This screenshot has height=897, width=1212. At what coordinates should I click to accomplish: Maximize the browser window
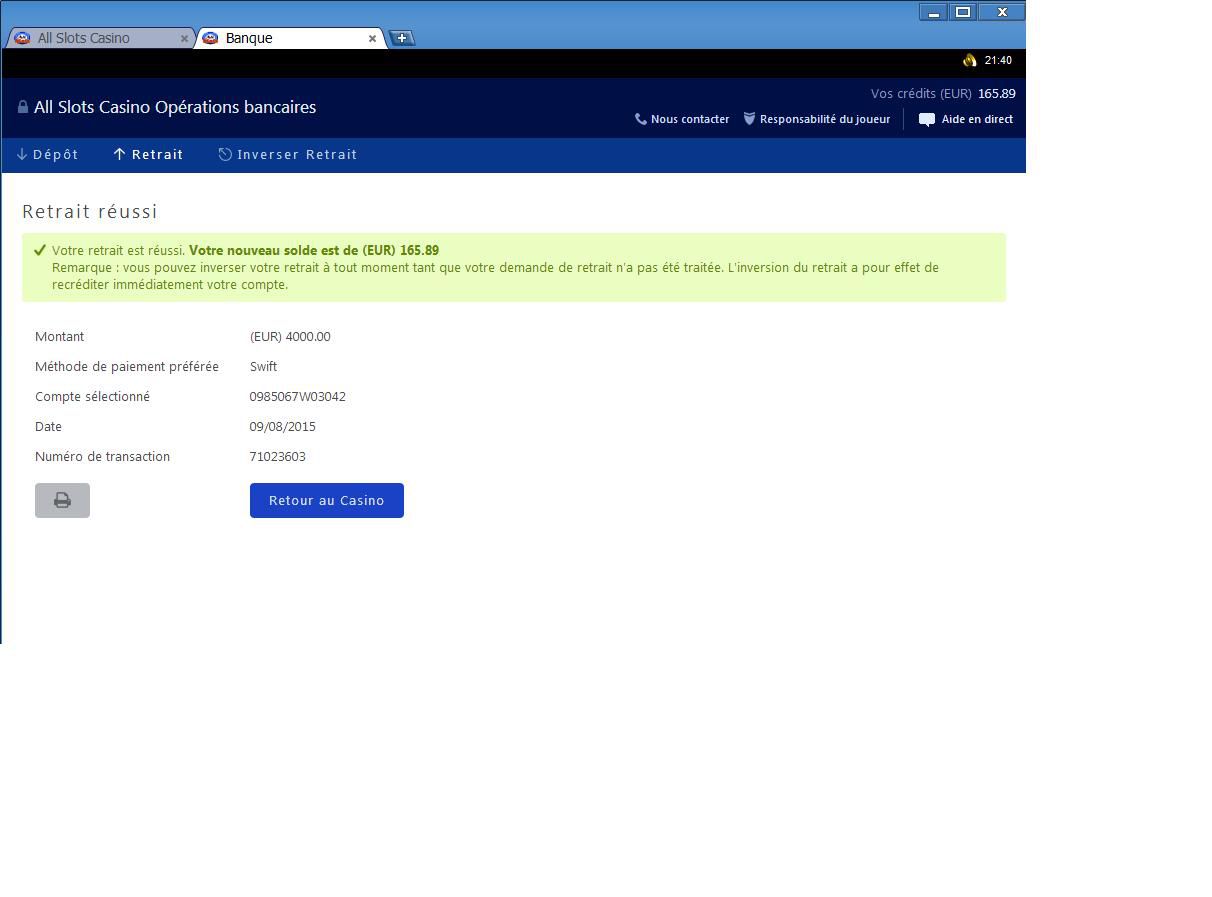963,12
